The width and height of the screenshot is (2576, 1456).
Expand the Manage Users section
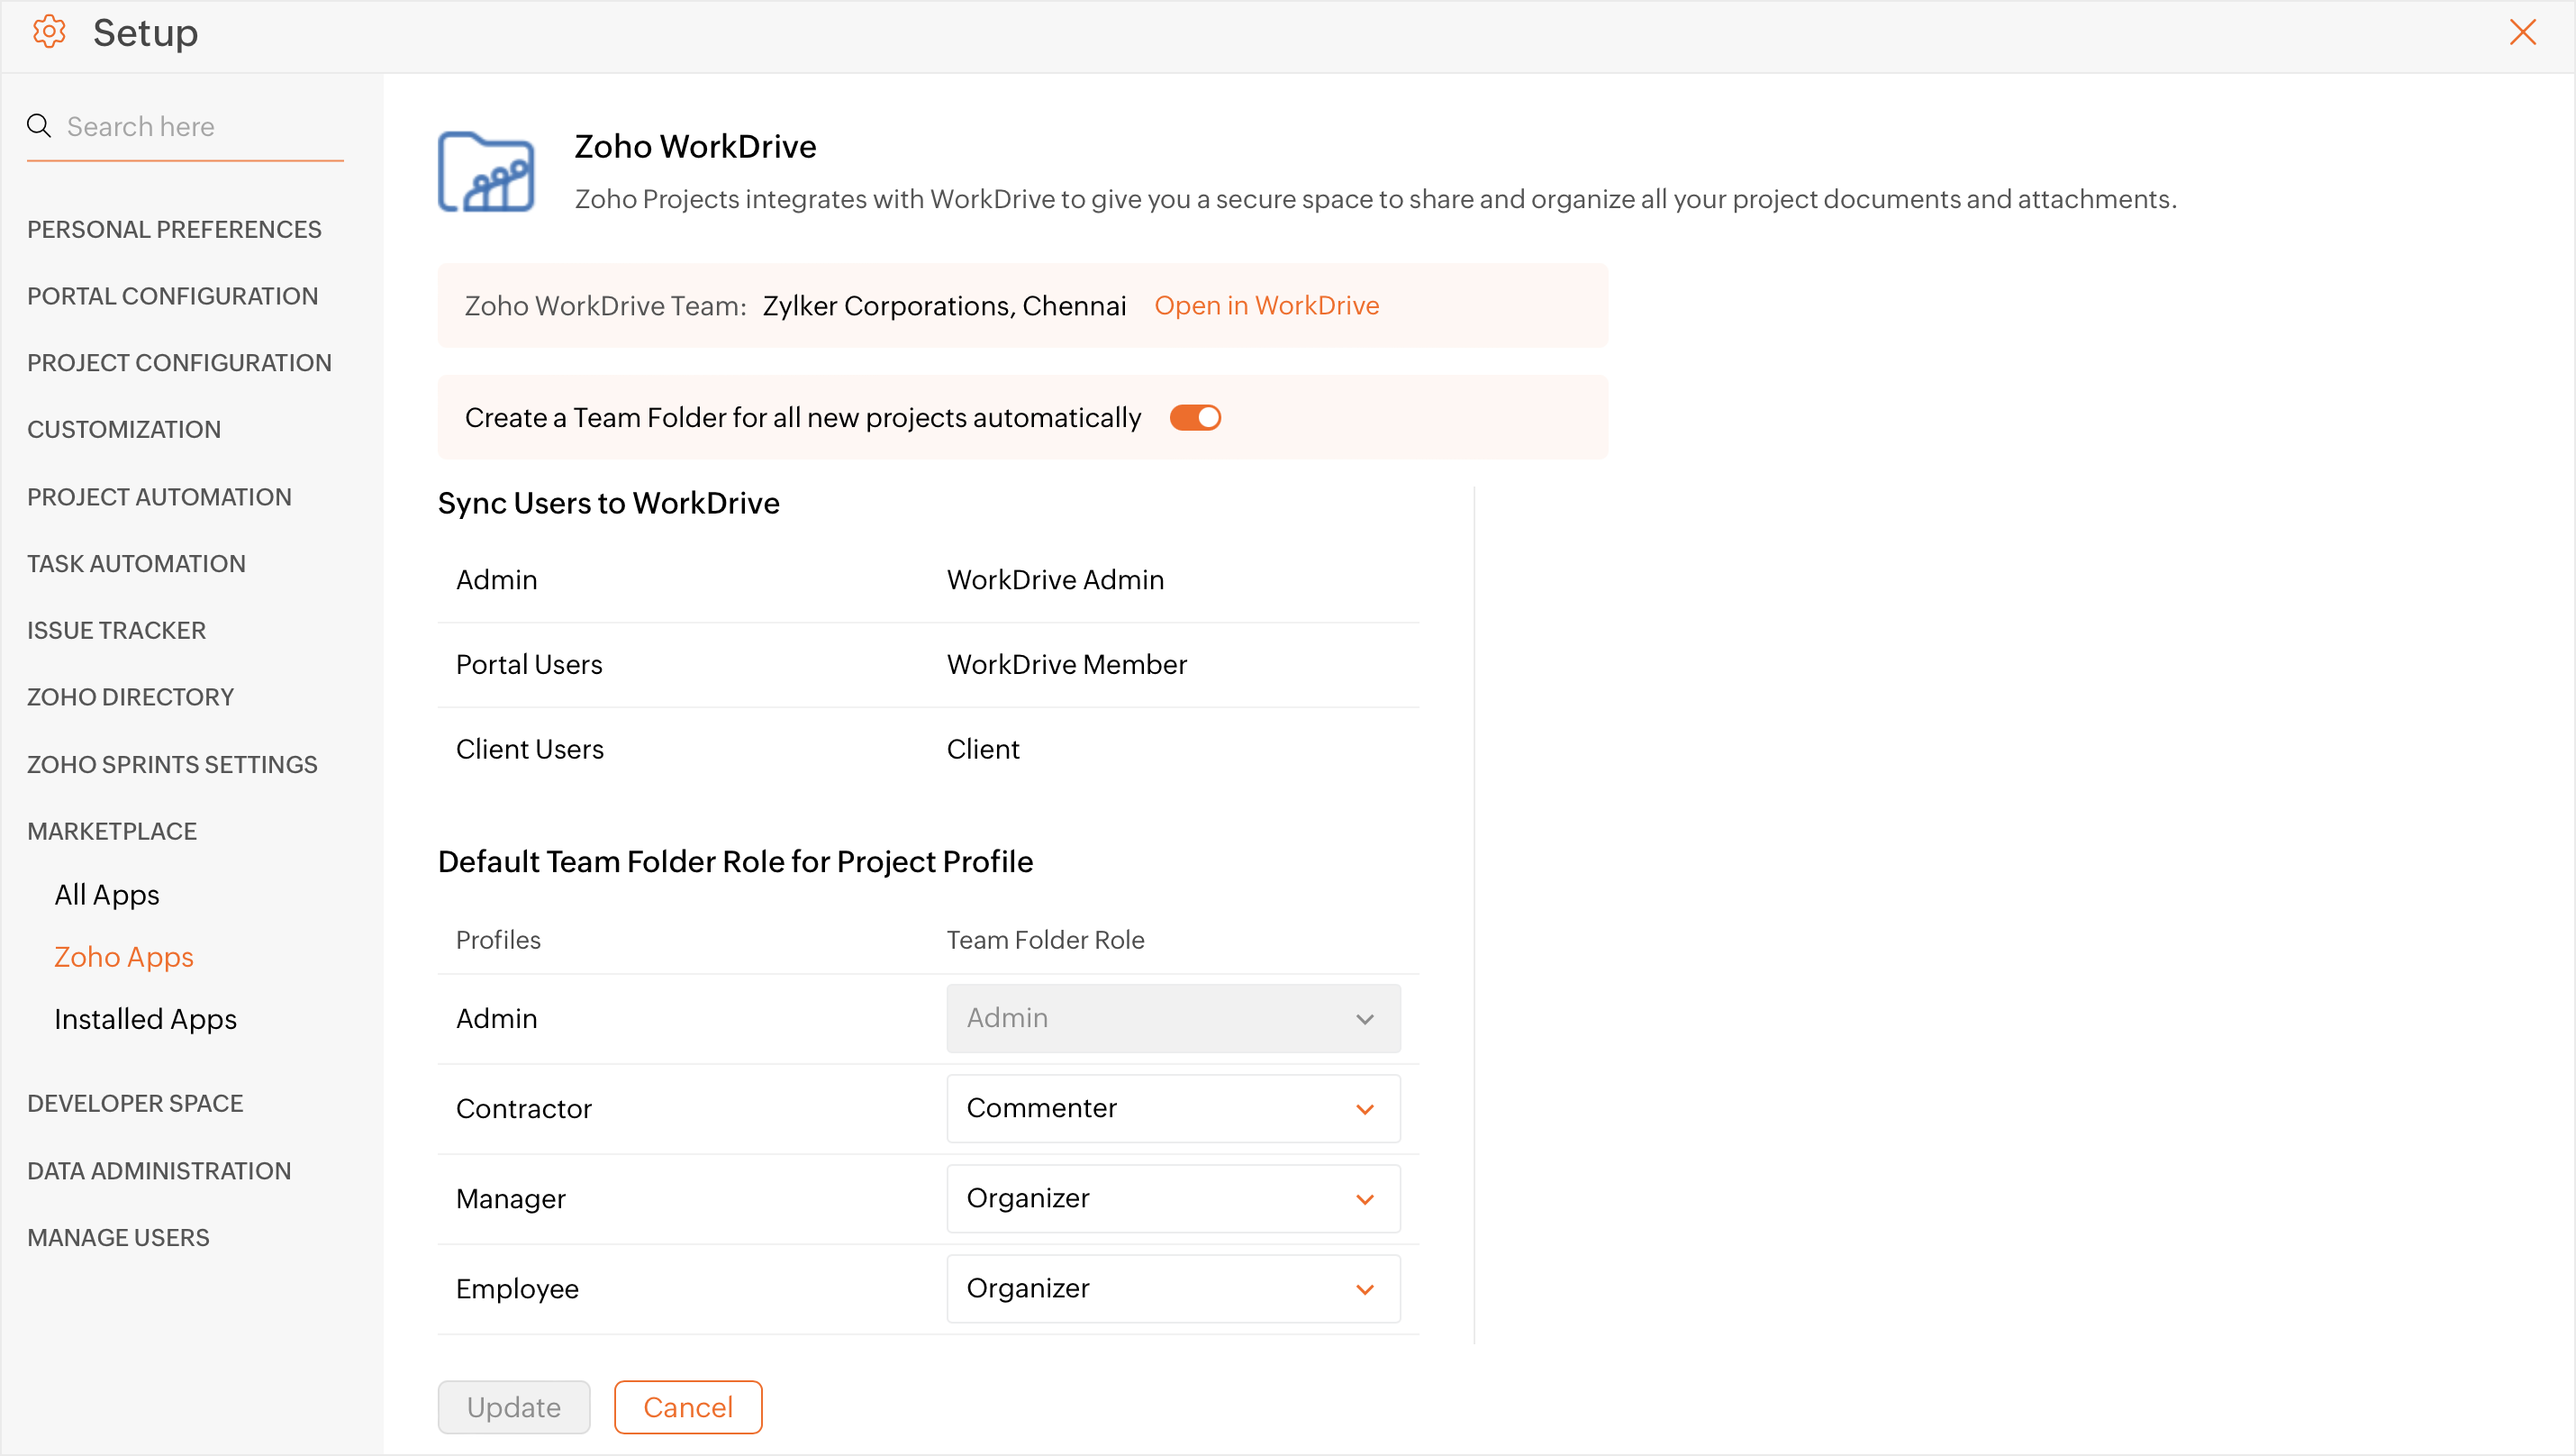tap(118, 1238)
